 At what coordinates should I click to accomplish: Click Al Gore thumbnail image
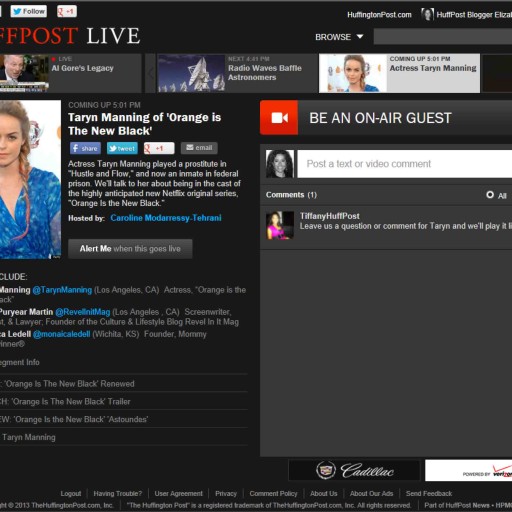(x=24, y=73)
